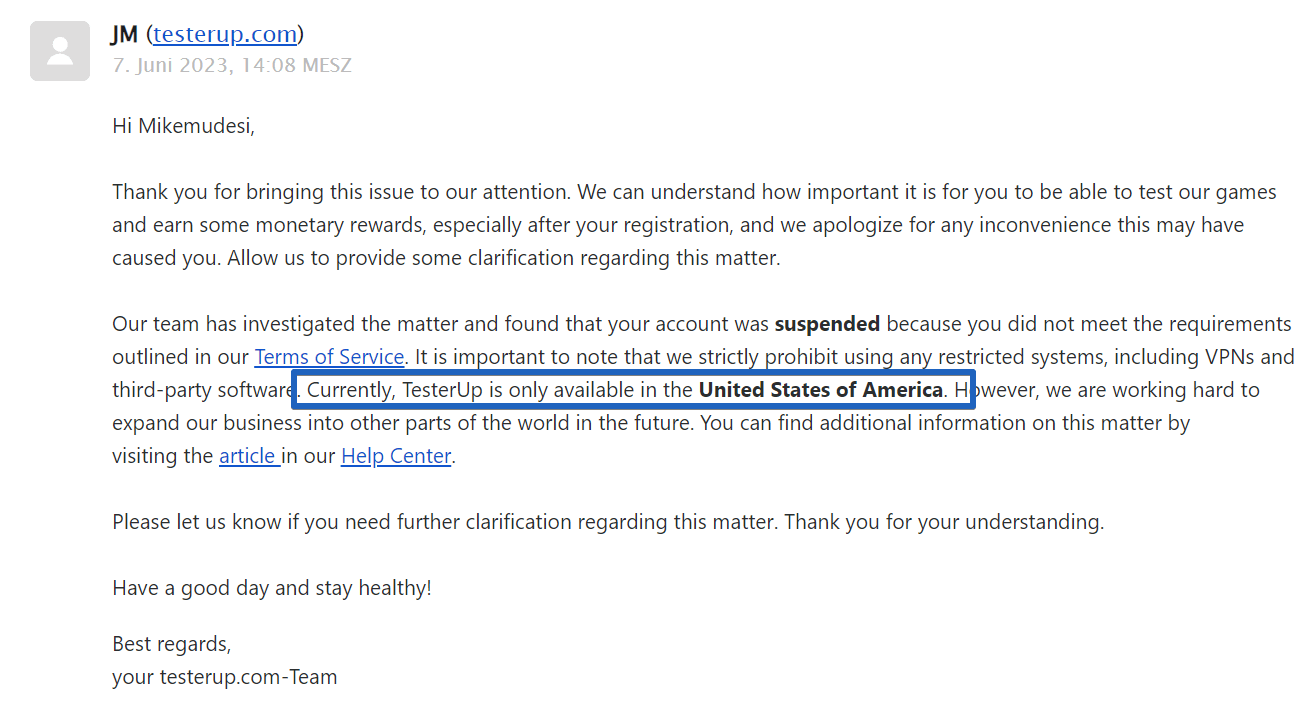Open the Terms of Service link
The image size is (1300, 706).
point(329,357)
